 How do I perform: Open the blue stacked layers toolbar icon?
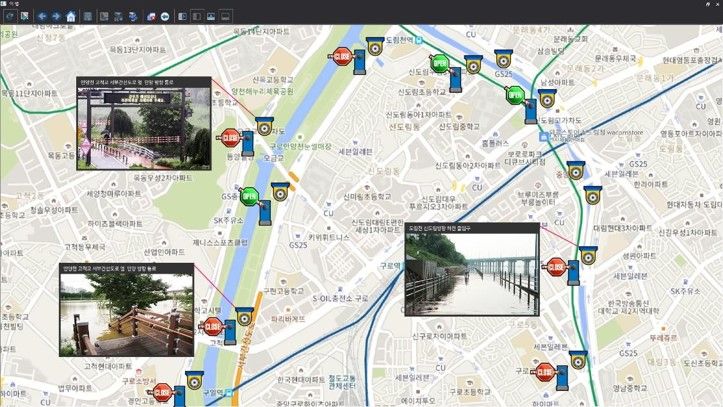tap(133, 17)
